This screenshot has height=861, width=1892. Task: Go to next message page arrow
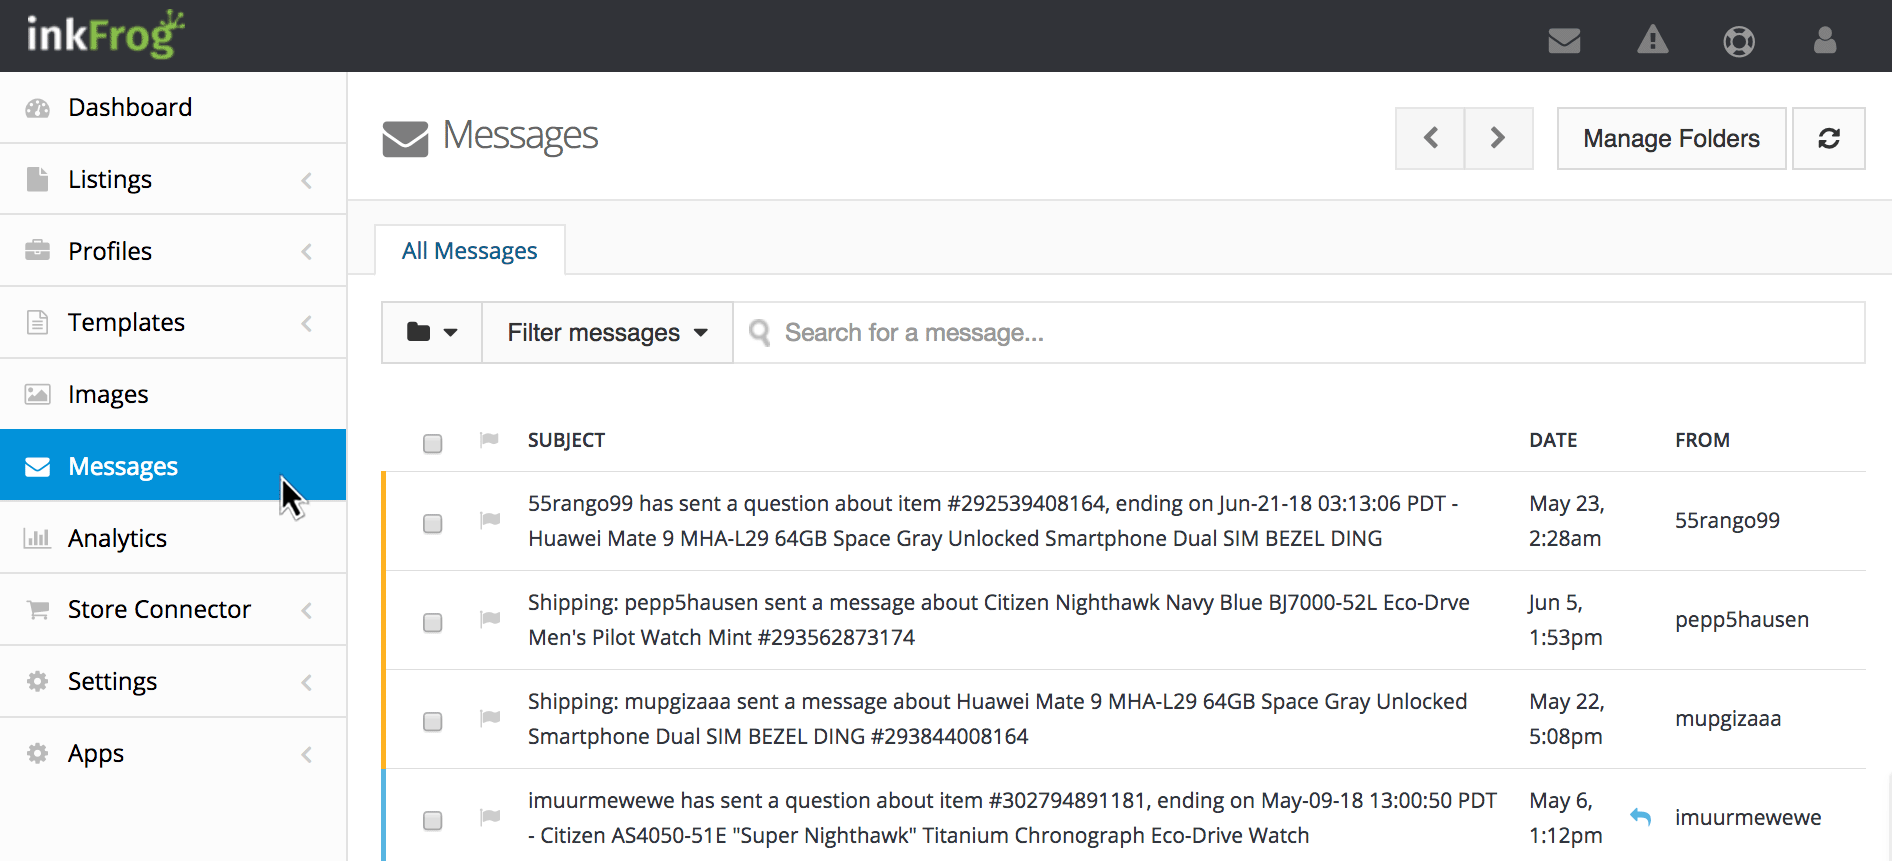tap(1498, 139)
